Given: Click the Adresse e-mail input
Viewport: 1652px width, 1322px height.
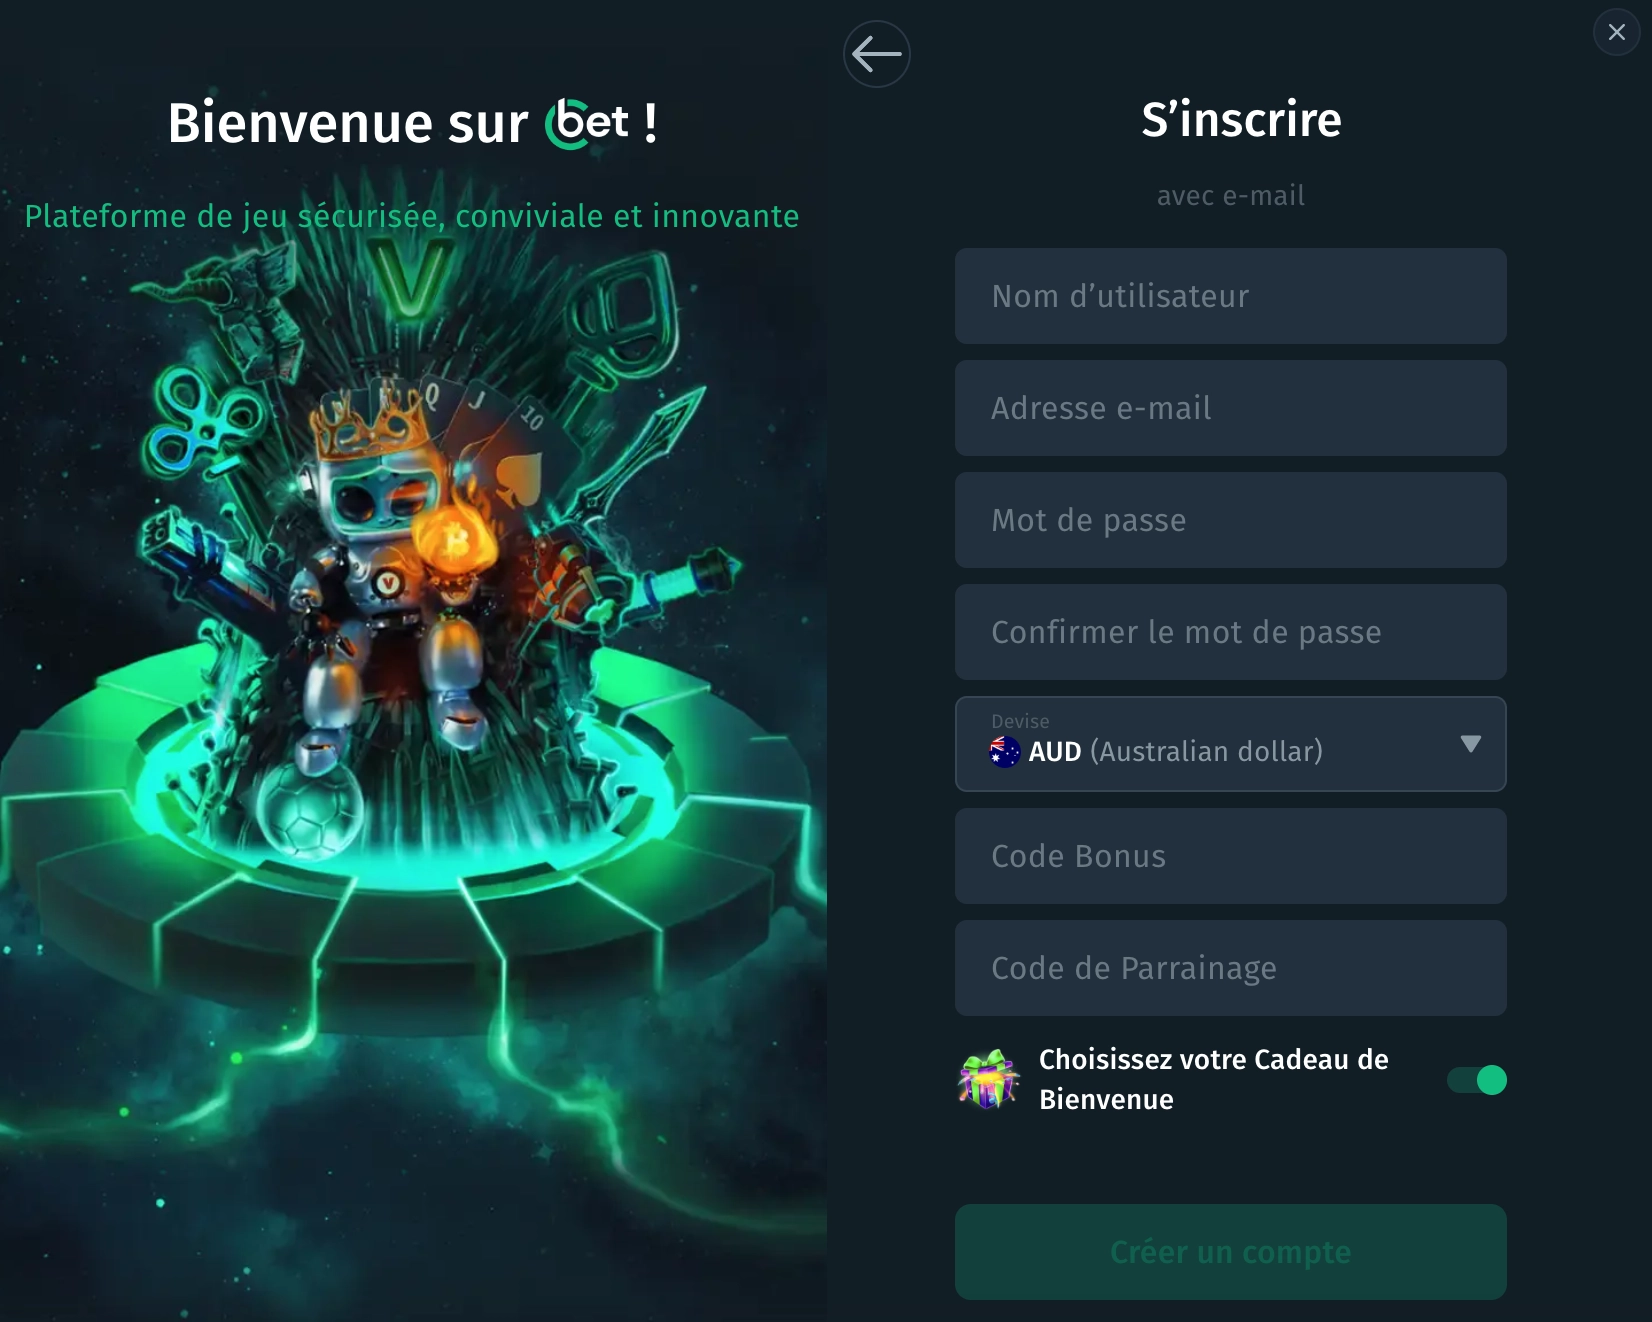Looking at the screenshot, I should click(1230, 408).
